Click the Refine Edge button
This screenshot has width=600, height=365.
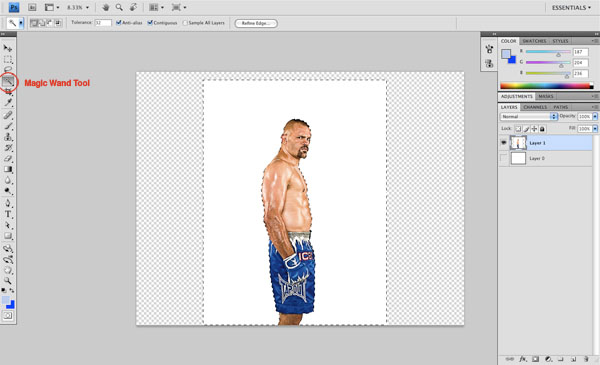click(256, 23)
